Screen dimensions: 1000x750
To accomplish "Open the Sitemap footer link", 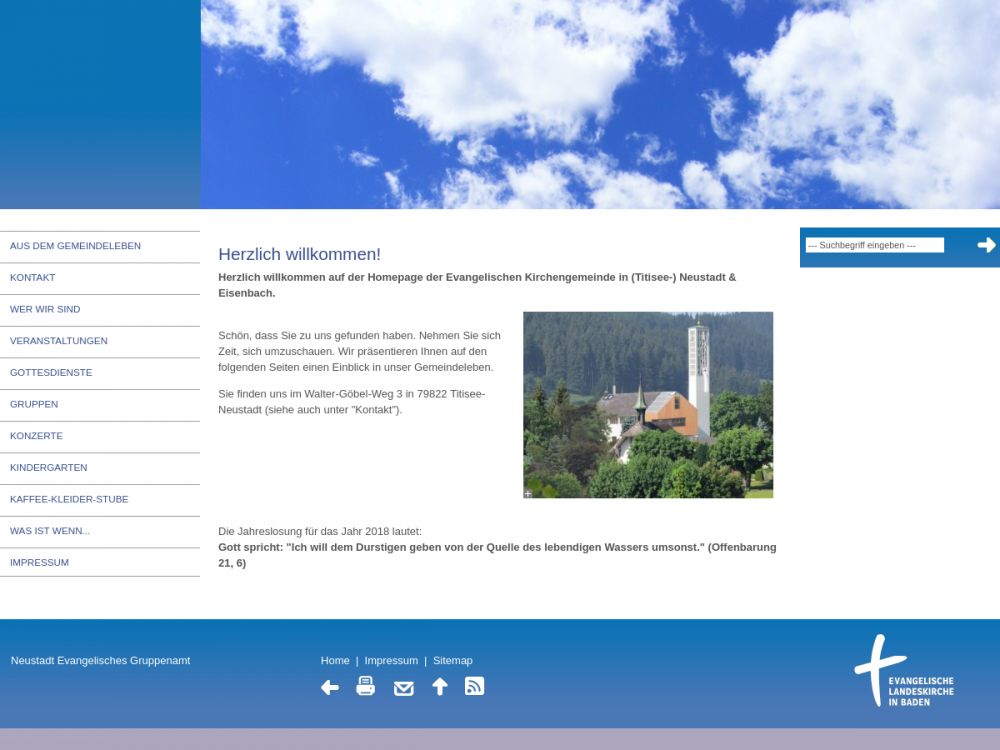I will 453,661.
